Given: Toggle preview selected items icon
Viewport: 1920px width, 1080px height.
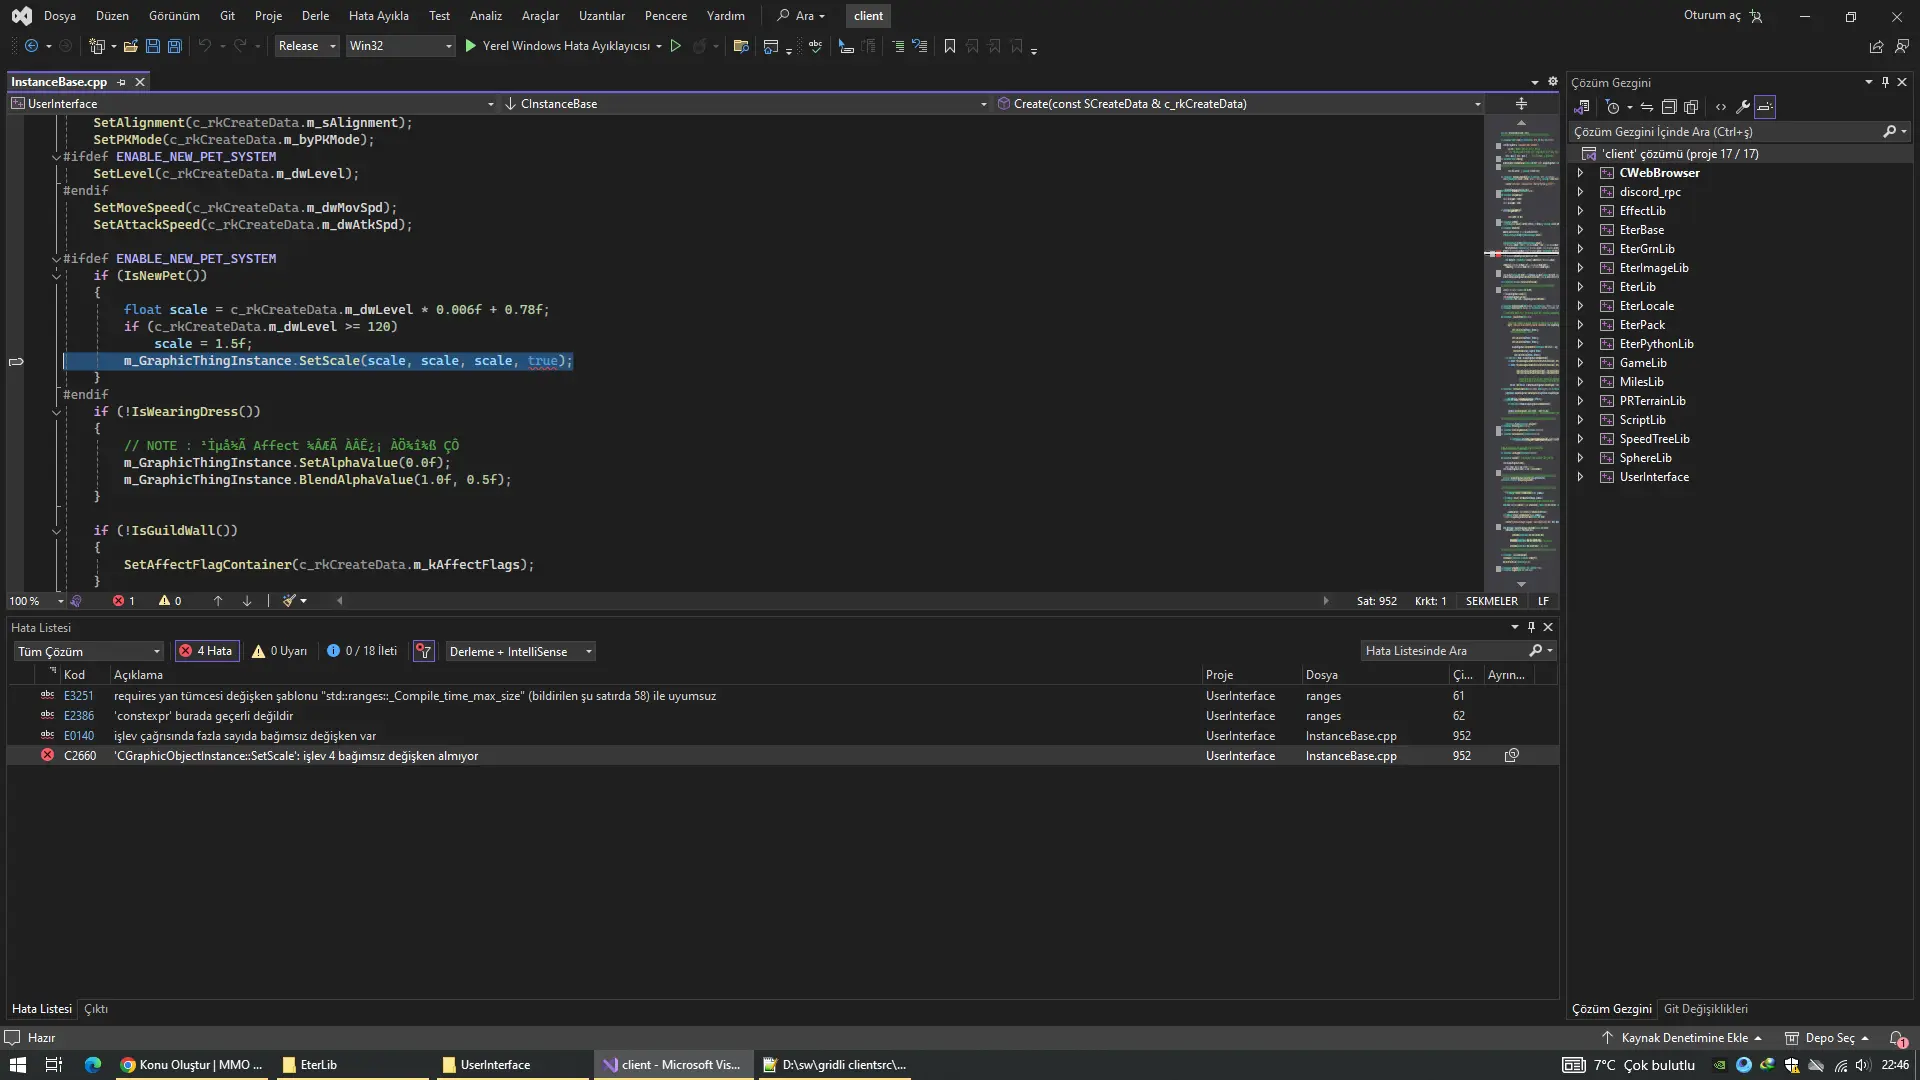Looking at the screenshot, I should click(x=1765, y=107).
